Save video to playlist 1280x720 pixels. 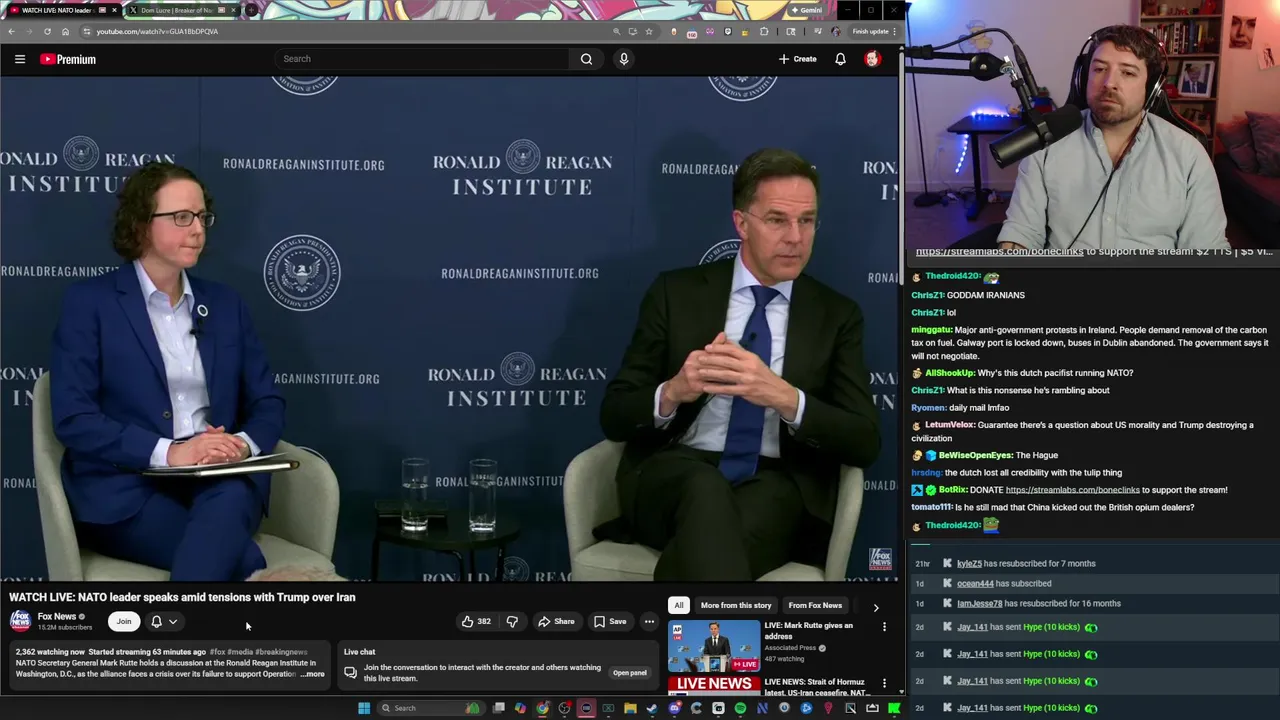(x=610, y=622)
